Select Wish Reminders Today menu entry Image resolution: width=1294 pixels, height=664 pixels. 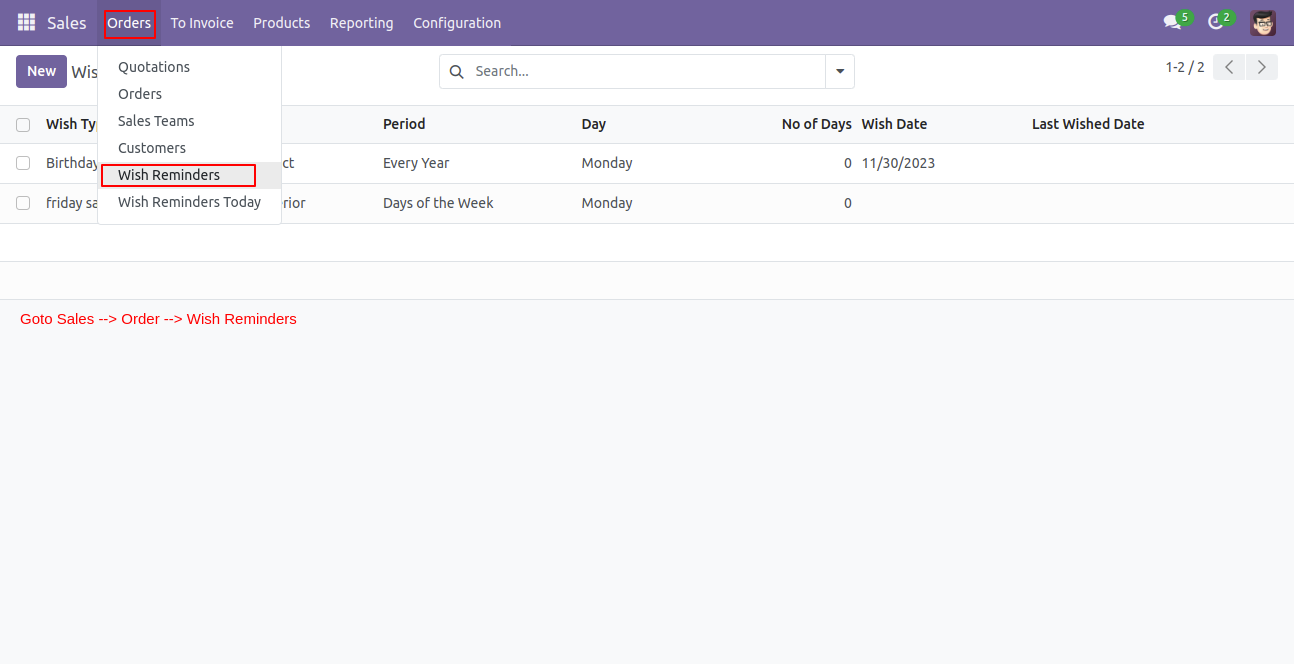[189, 202]
